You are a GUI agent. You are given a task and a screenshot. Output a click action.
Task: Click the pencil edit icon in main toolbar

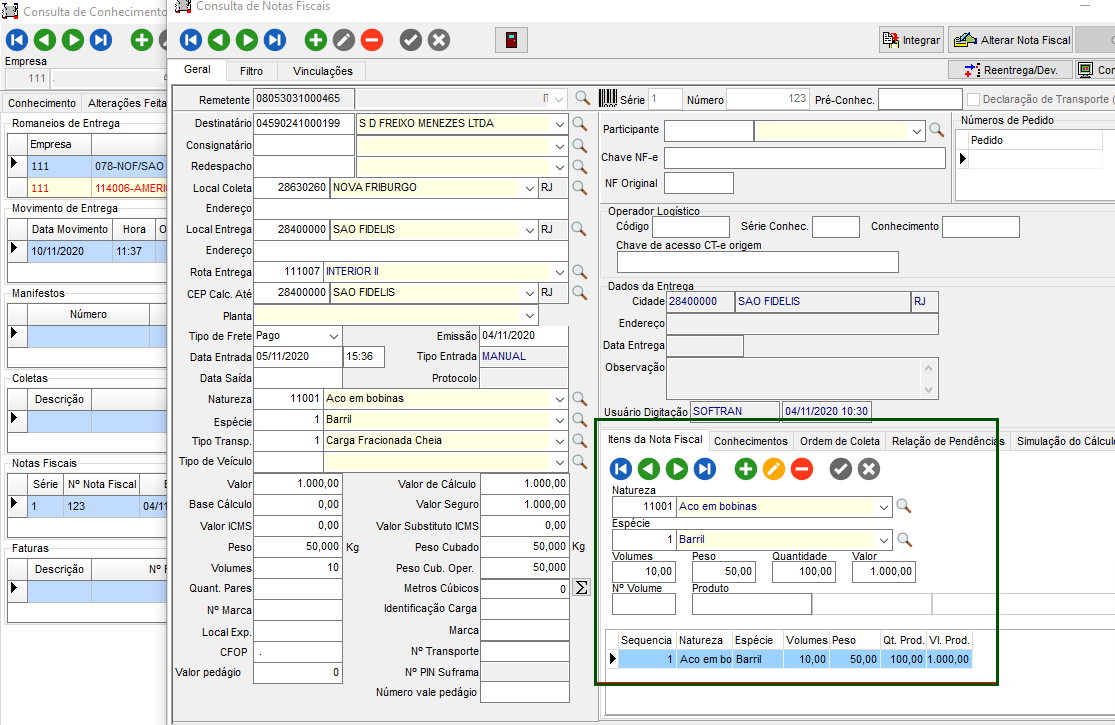click(344, 40)
